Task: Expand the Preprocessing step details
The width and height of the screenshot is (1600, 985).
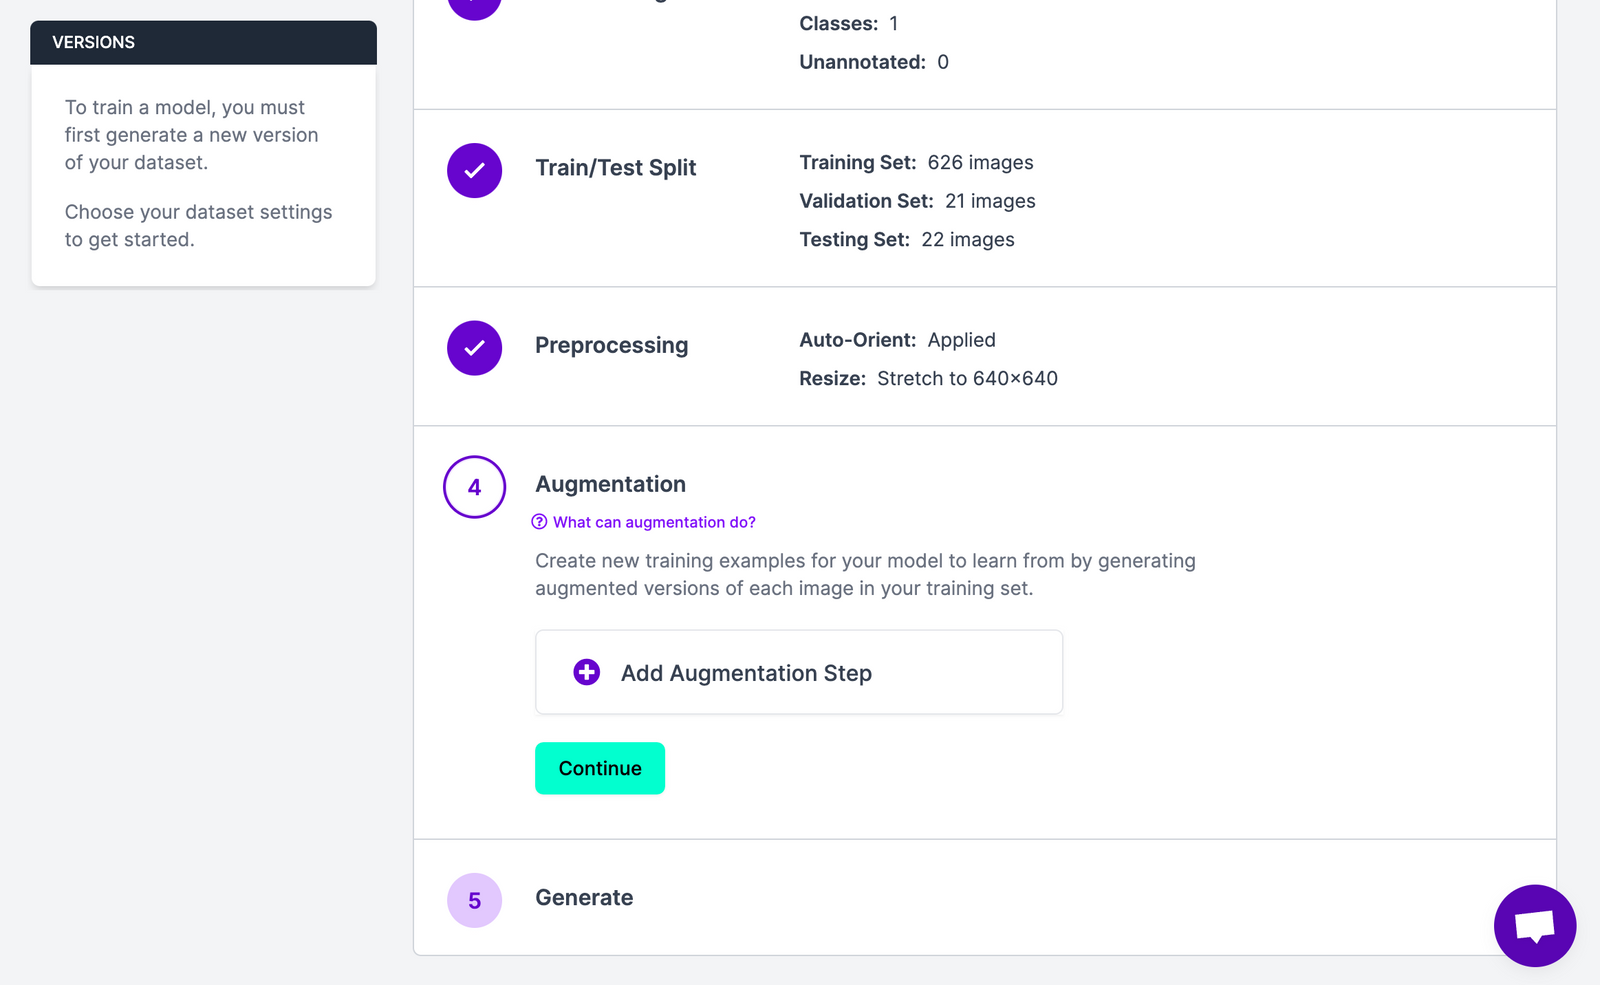Action: [611, 345]
